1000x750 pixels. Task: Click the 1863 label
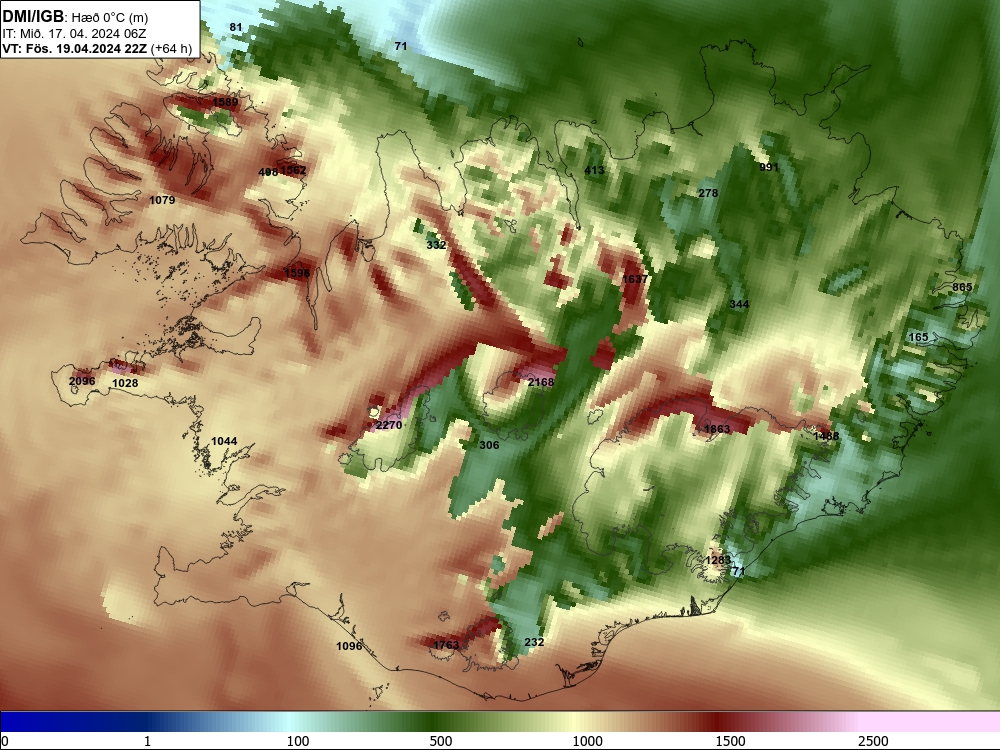pos(717,429)
